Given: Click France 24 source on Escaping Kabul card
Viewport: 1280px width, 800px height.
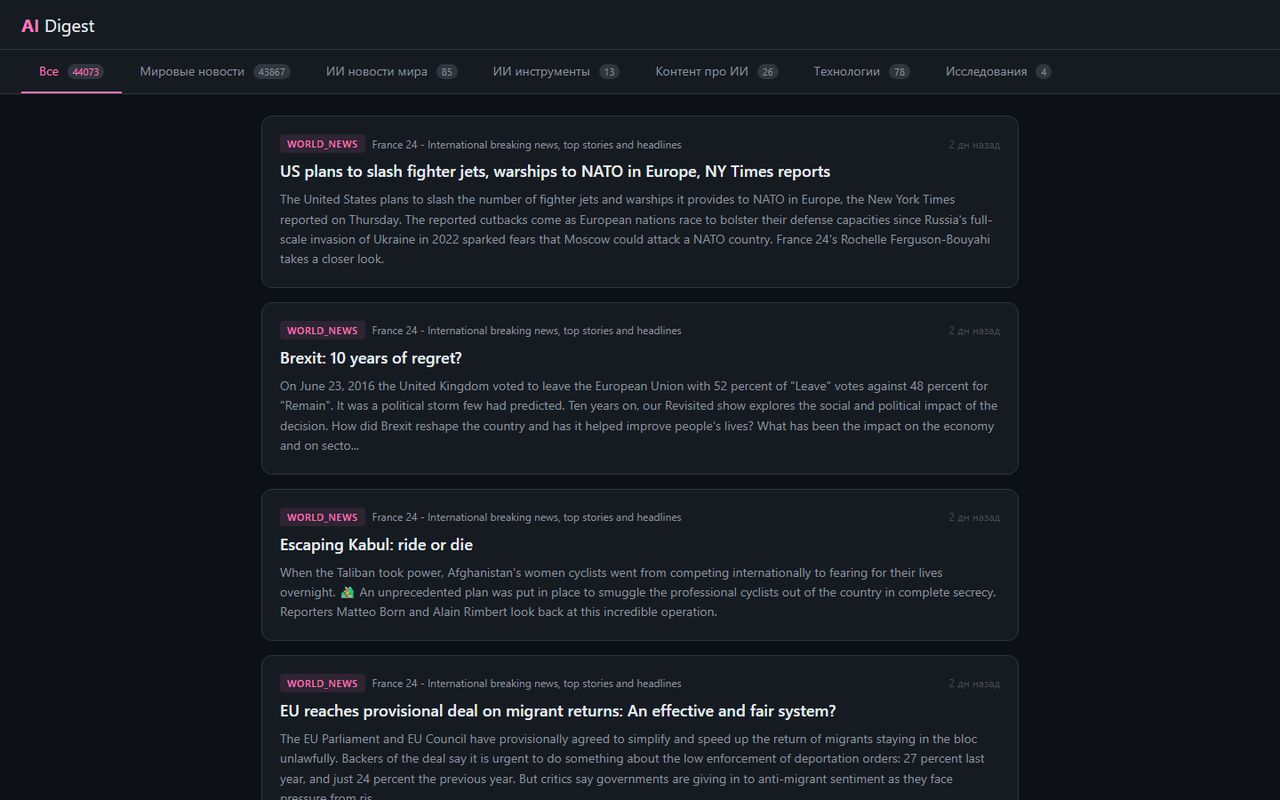Looking at the screenshot, I should coord(526,518).
